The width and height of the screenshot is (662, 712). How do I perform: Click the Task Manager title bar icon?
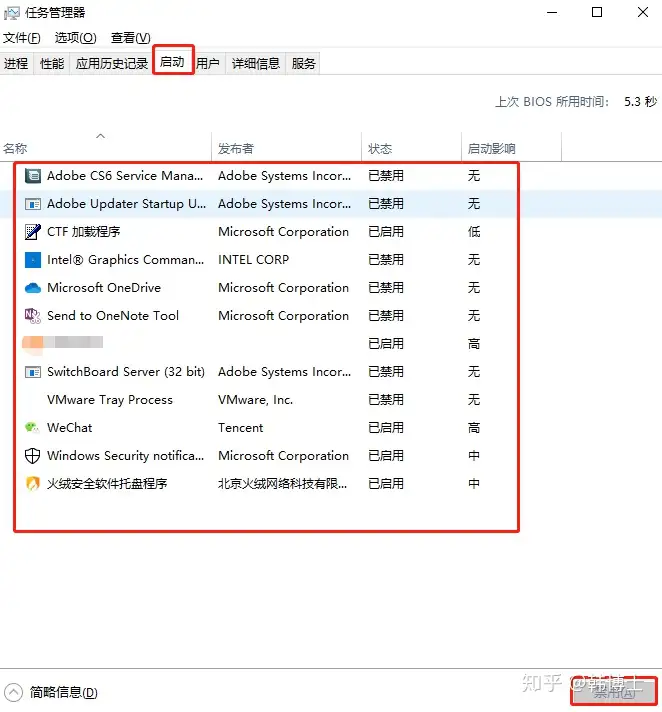click(11, 13)
